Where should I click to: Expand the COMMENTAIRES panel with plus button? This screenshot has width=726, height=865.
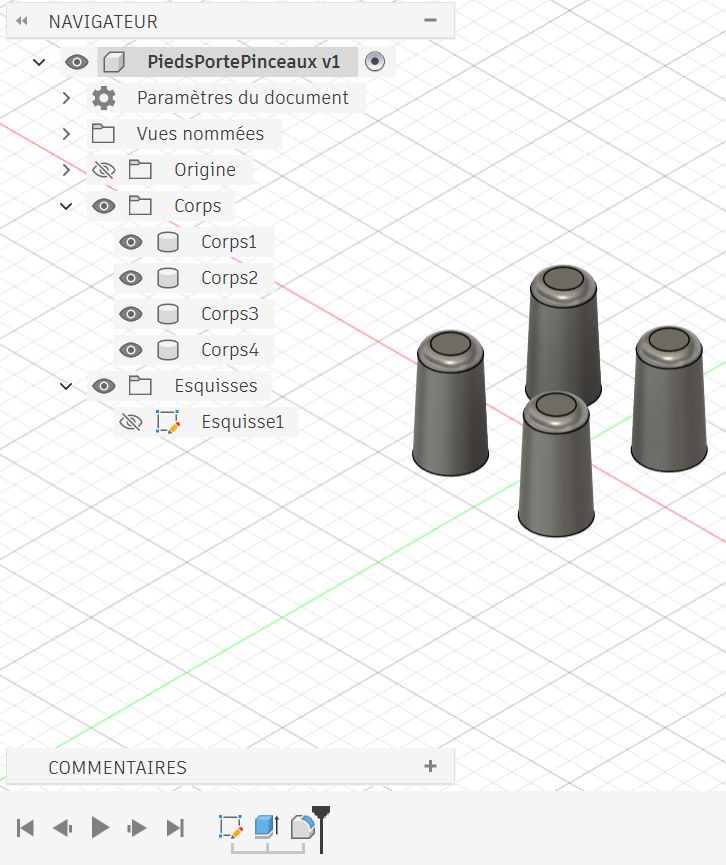point(431,767)
